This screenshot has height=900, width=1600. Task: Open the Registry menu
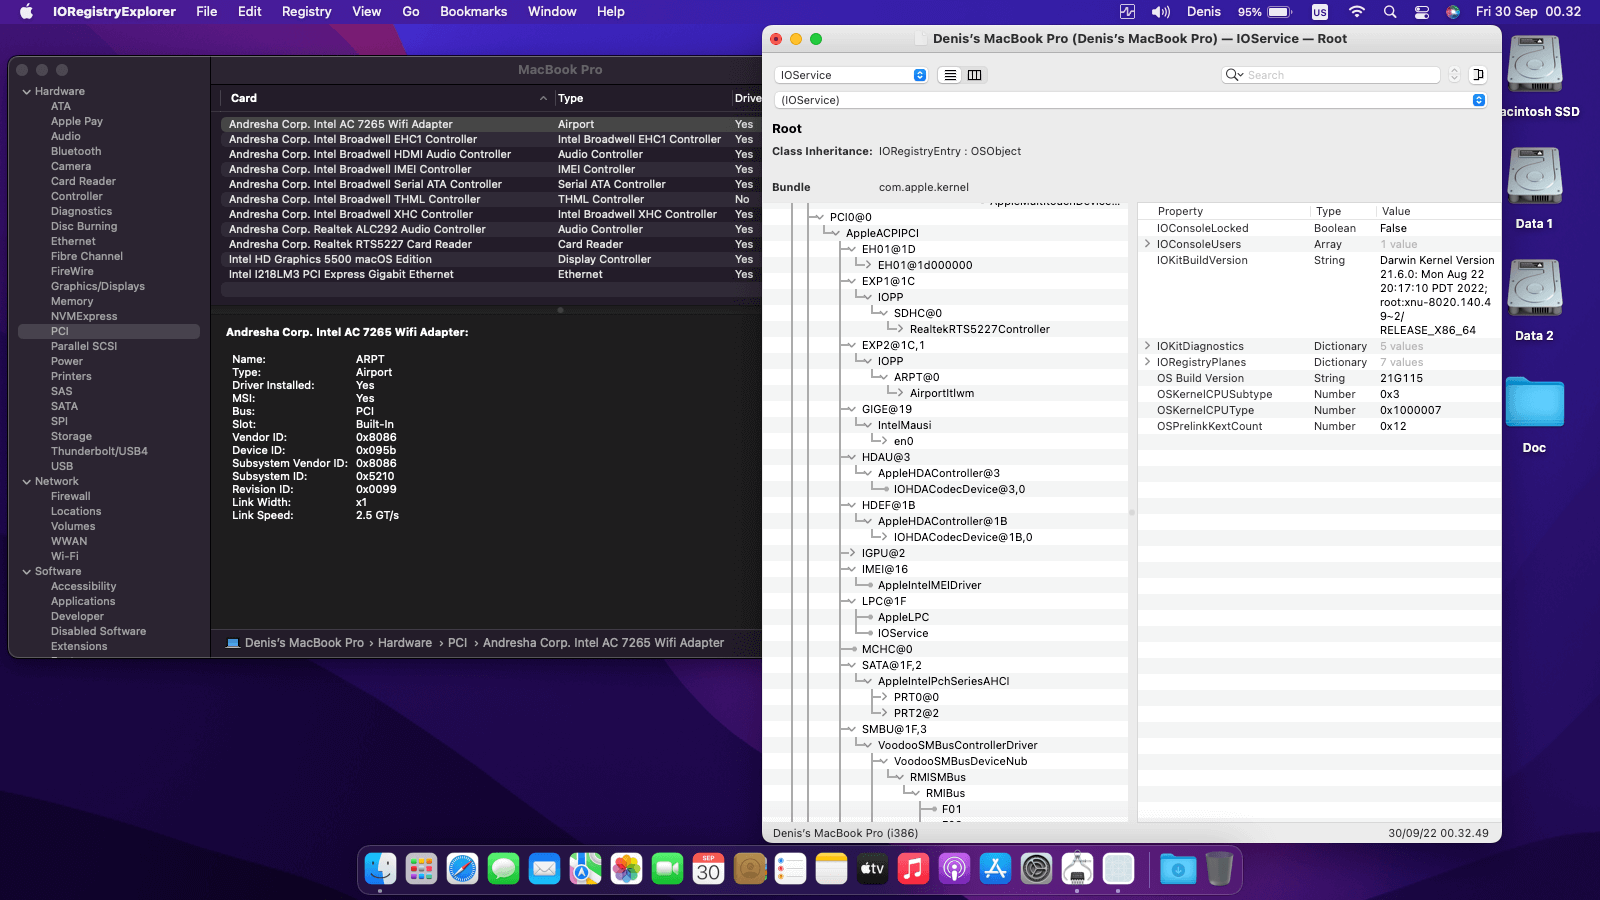coord(306,12)
